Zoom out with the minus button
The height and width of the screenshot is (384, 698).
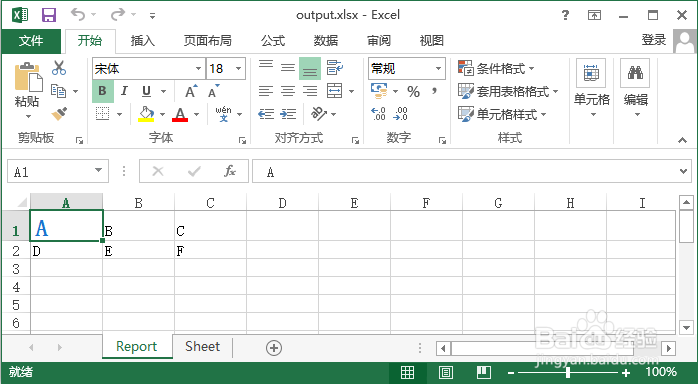coord(511,372)
